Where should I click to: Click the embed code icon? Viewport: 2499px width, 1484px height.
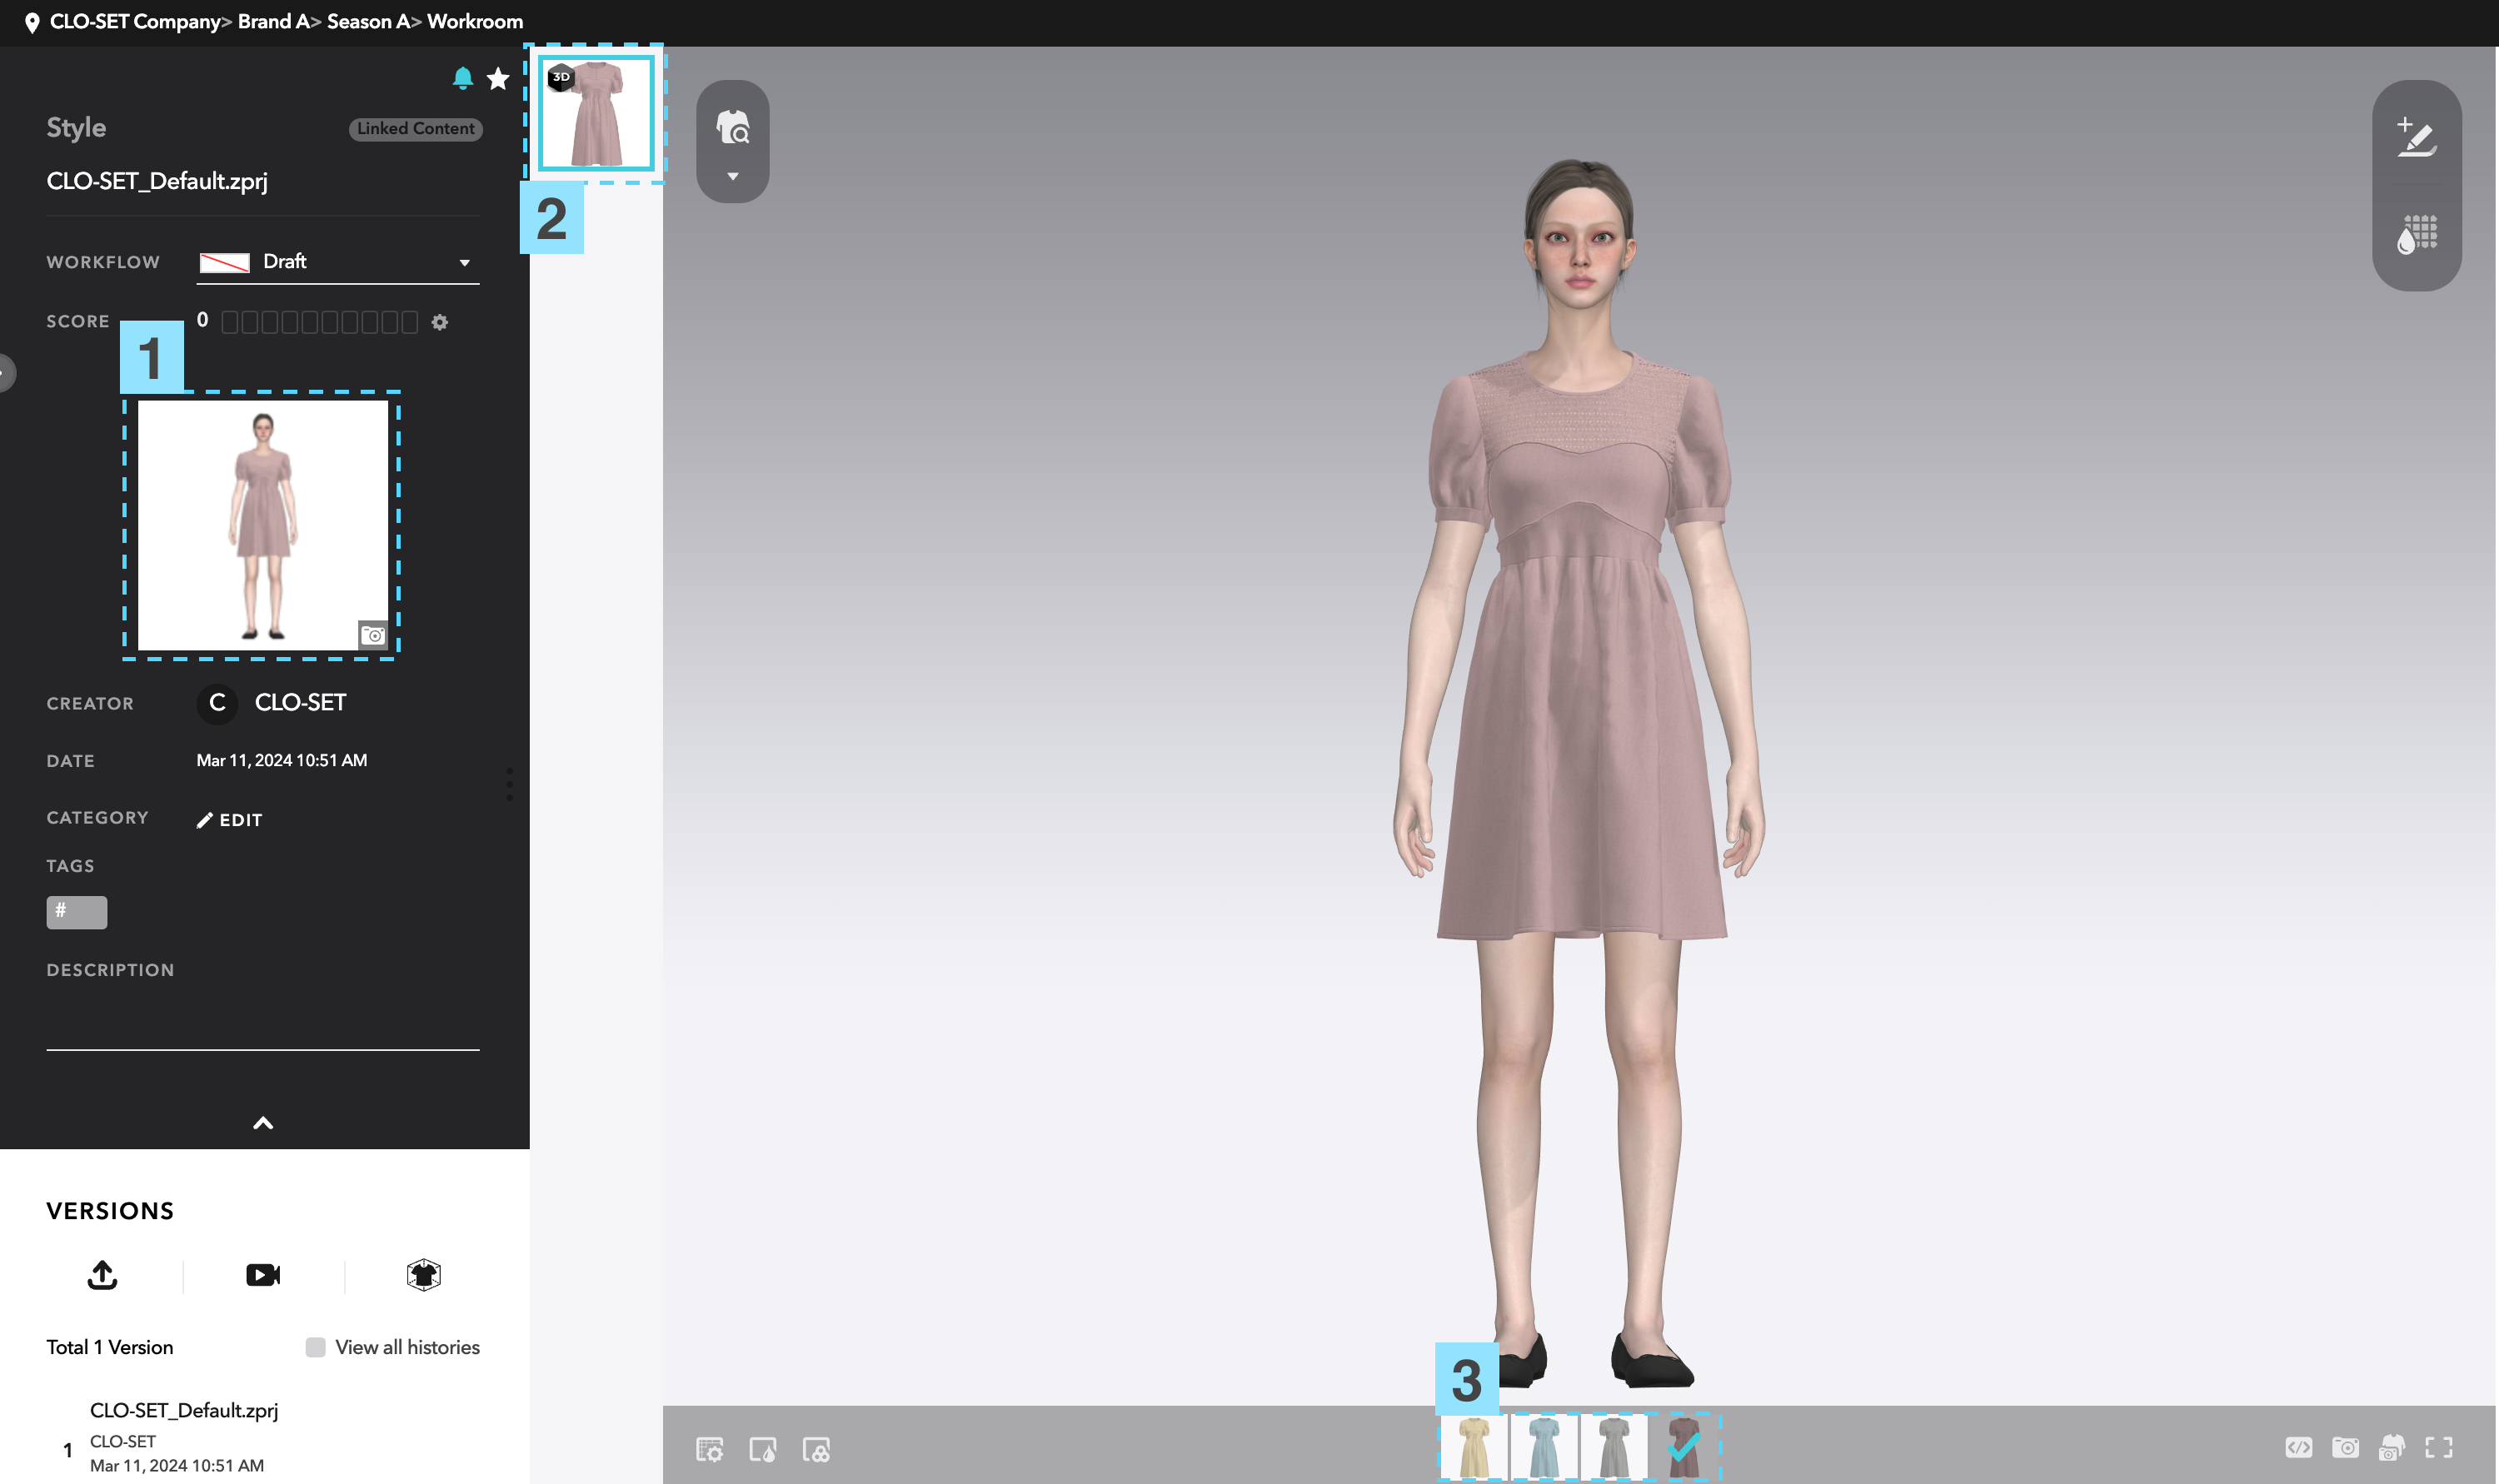pyautogui.click(x=2298, y=1447)
